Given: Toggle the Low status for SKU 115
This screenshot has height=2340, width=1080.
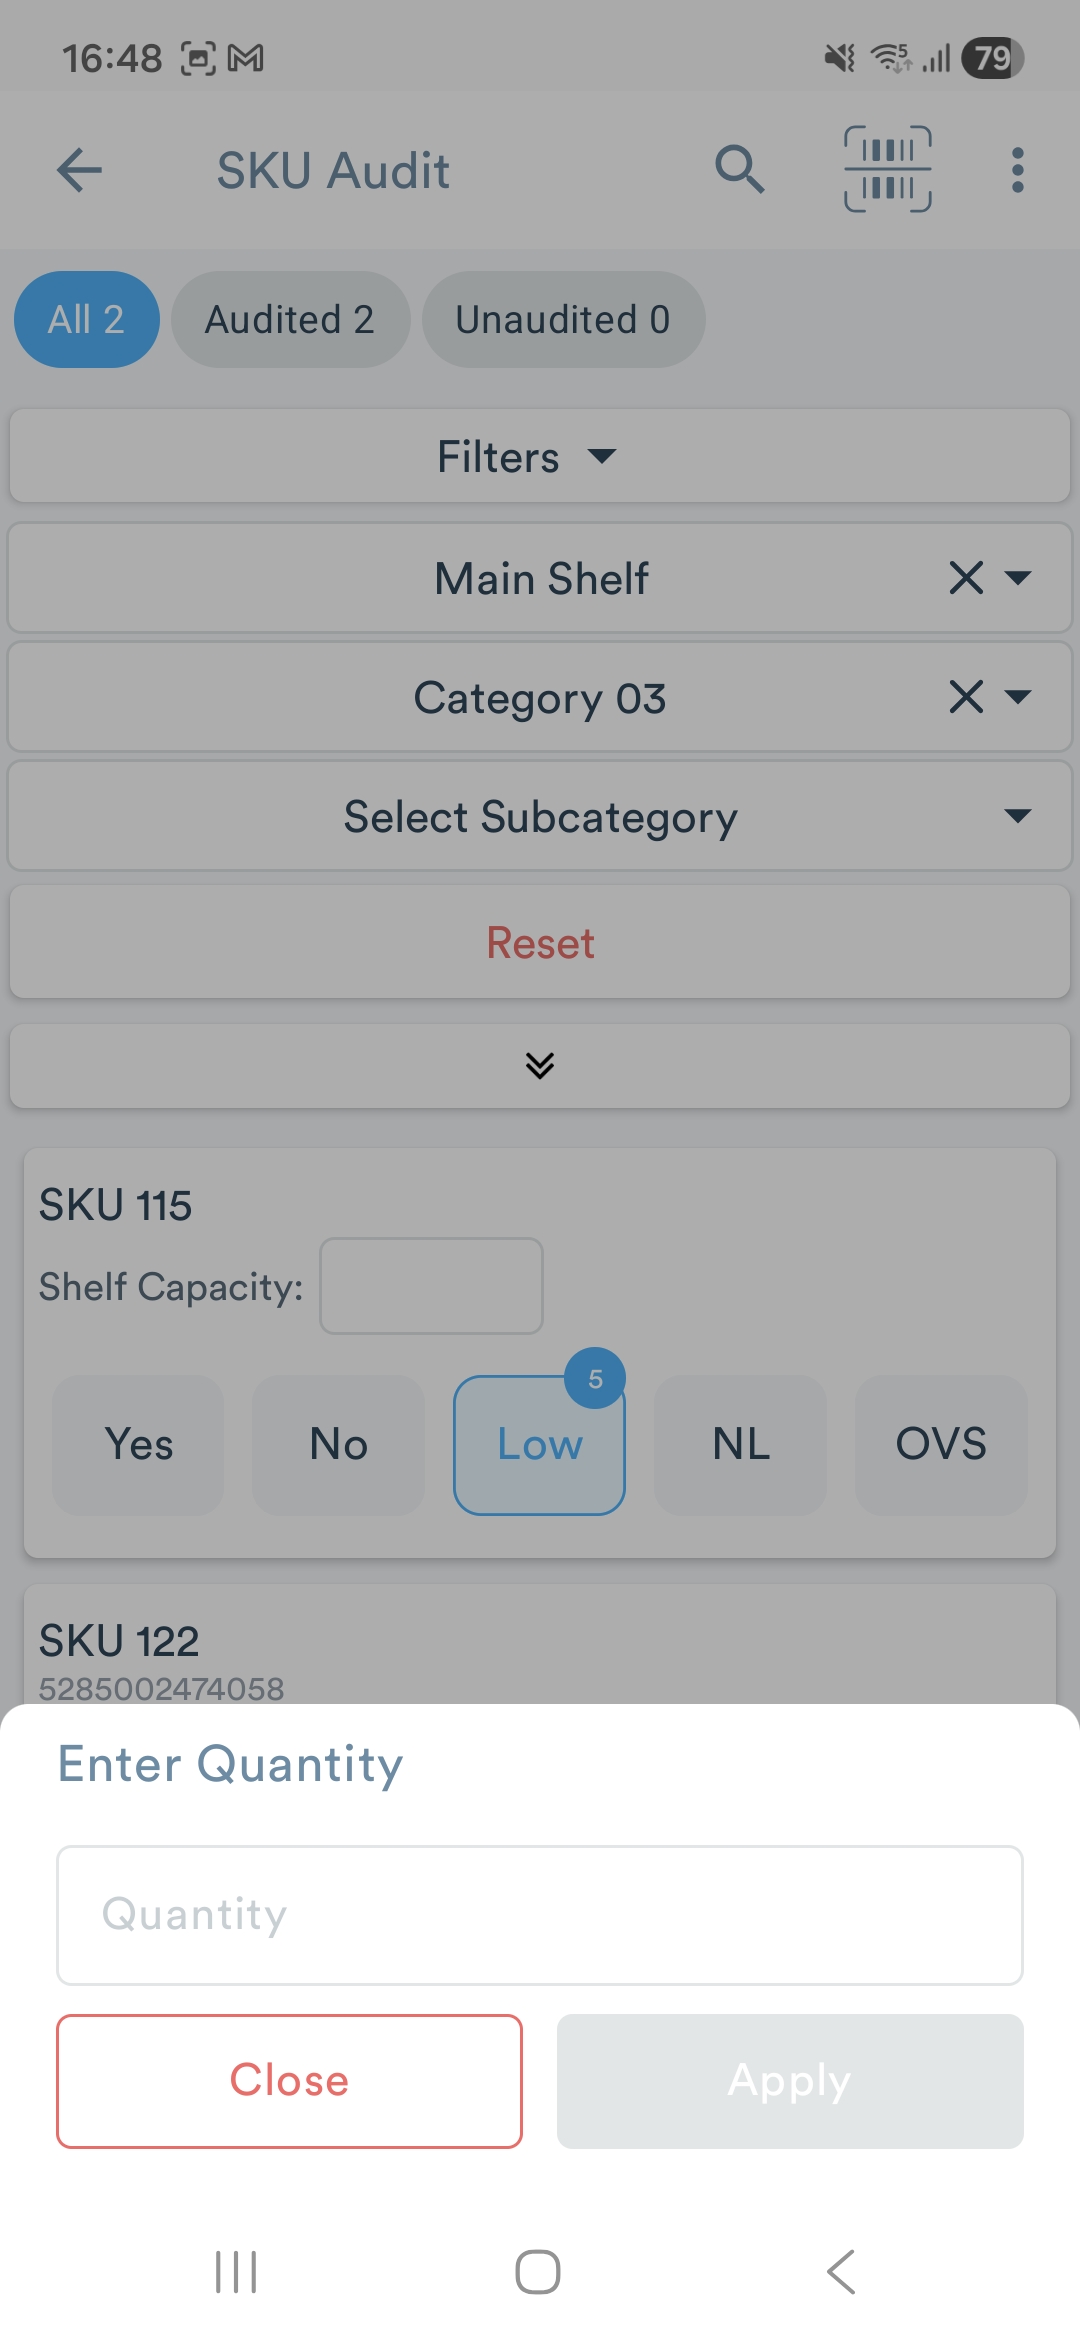Looking at the screenshot, I should [540, 1445].
